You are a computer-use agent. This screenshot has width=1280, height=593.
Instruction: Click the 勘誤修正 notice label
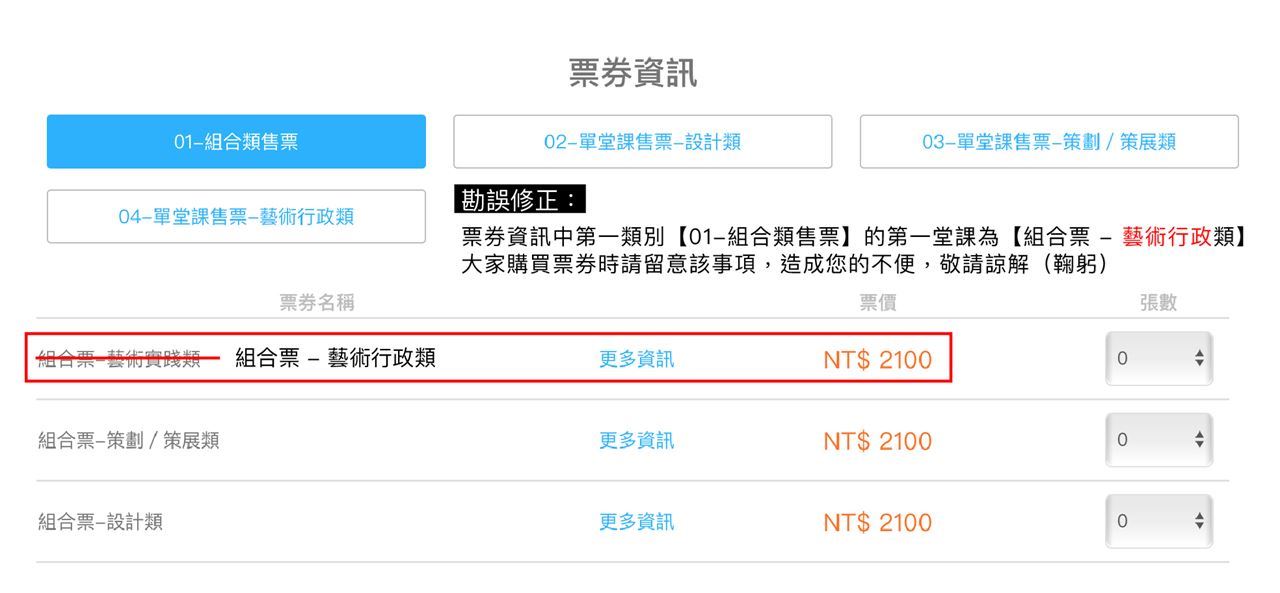(x=519, y=200)
